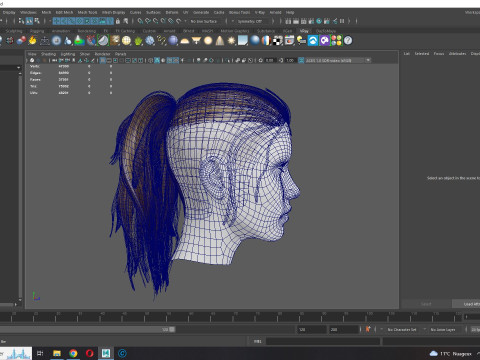Open the light bulb lister shelf icon
480x360 pixels.
301,41
